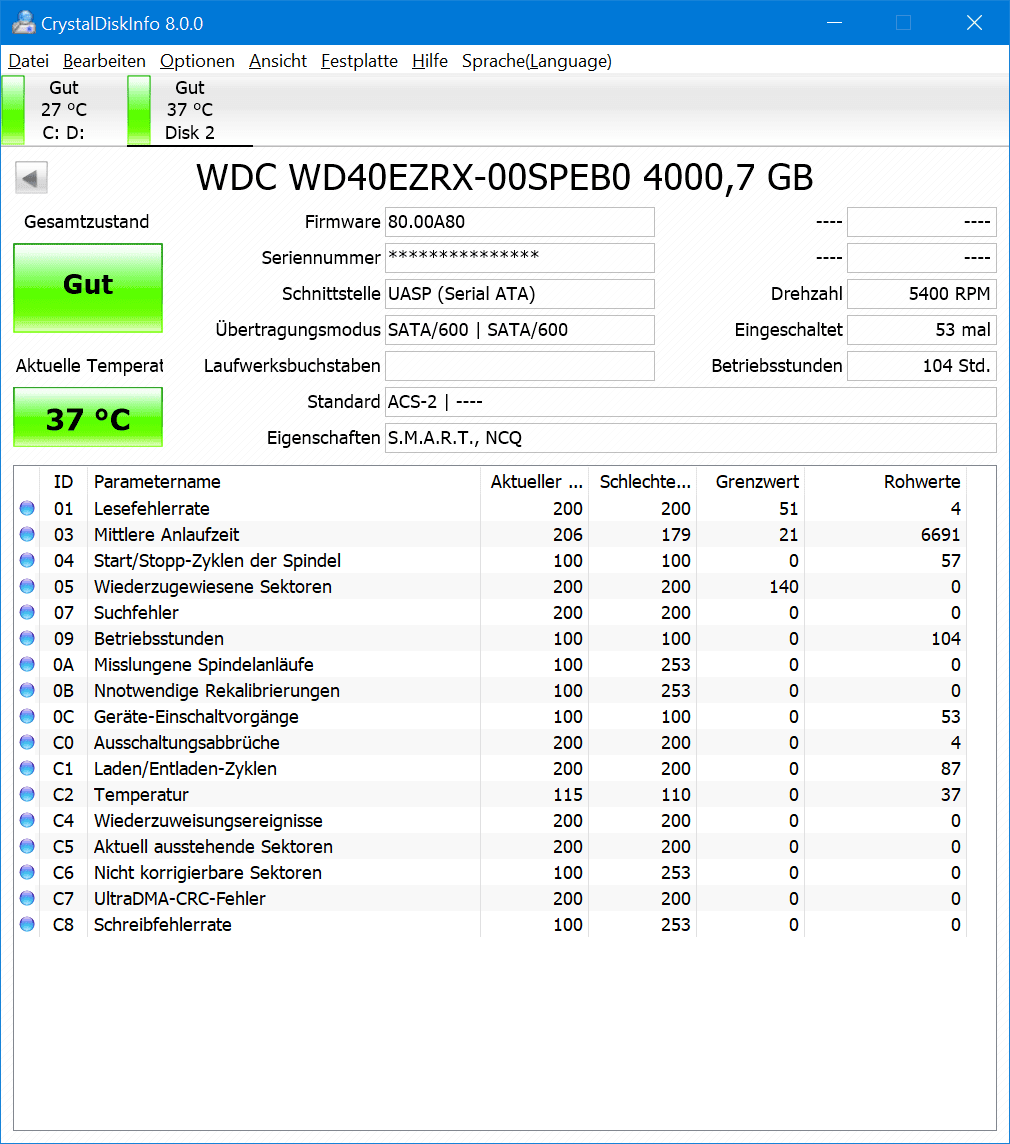Click status orb for Misslungene Spindelanläufe

click(x=27, y=664)
